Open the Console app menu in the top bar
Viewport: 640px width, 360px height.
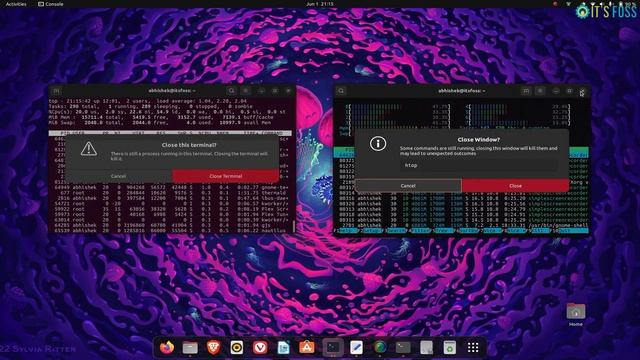click(51, 4)
